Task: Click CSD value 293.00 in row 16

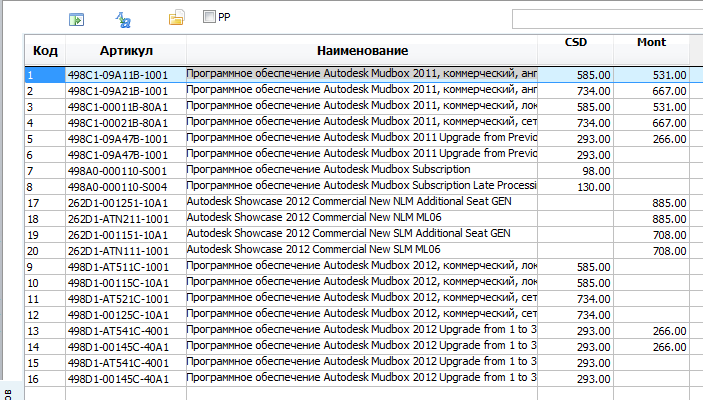Action: click(593, 379)
